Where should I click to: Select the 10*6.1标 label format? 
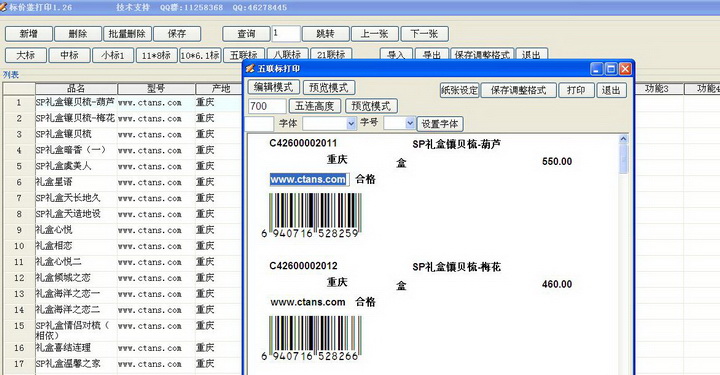(200, 55)
